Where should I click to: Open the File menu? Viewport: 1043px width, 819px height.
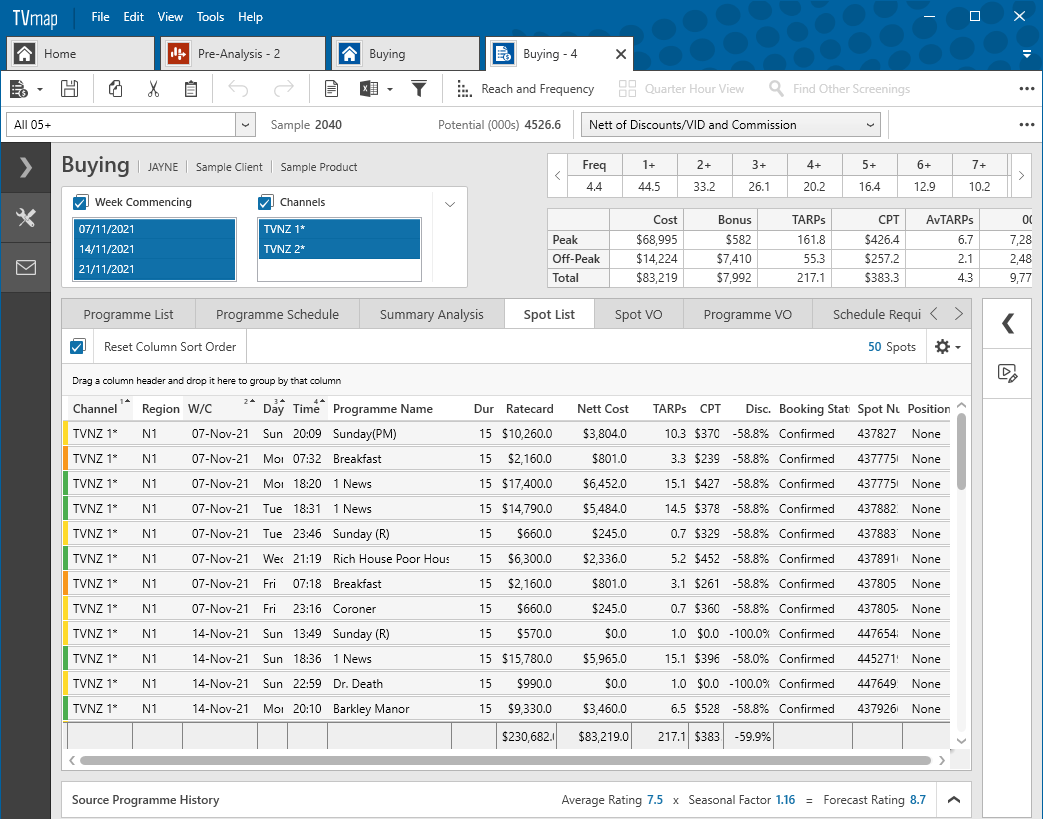click(x=100, y=17)
